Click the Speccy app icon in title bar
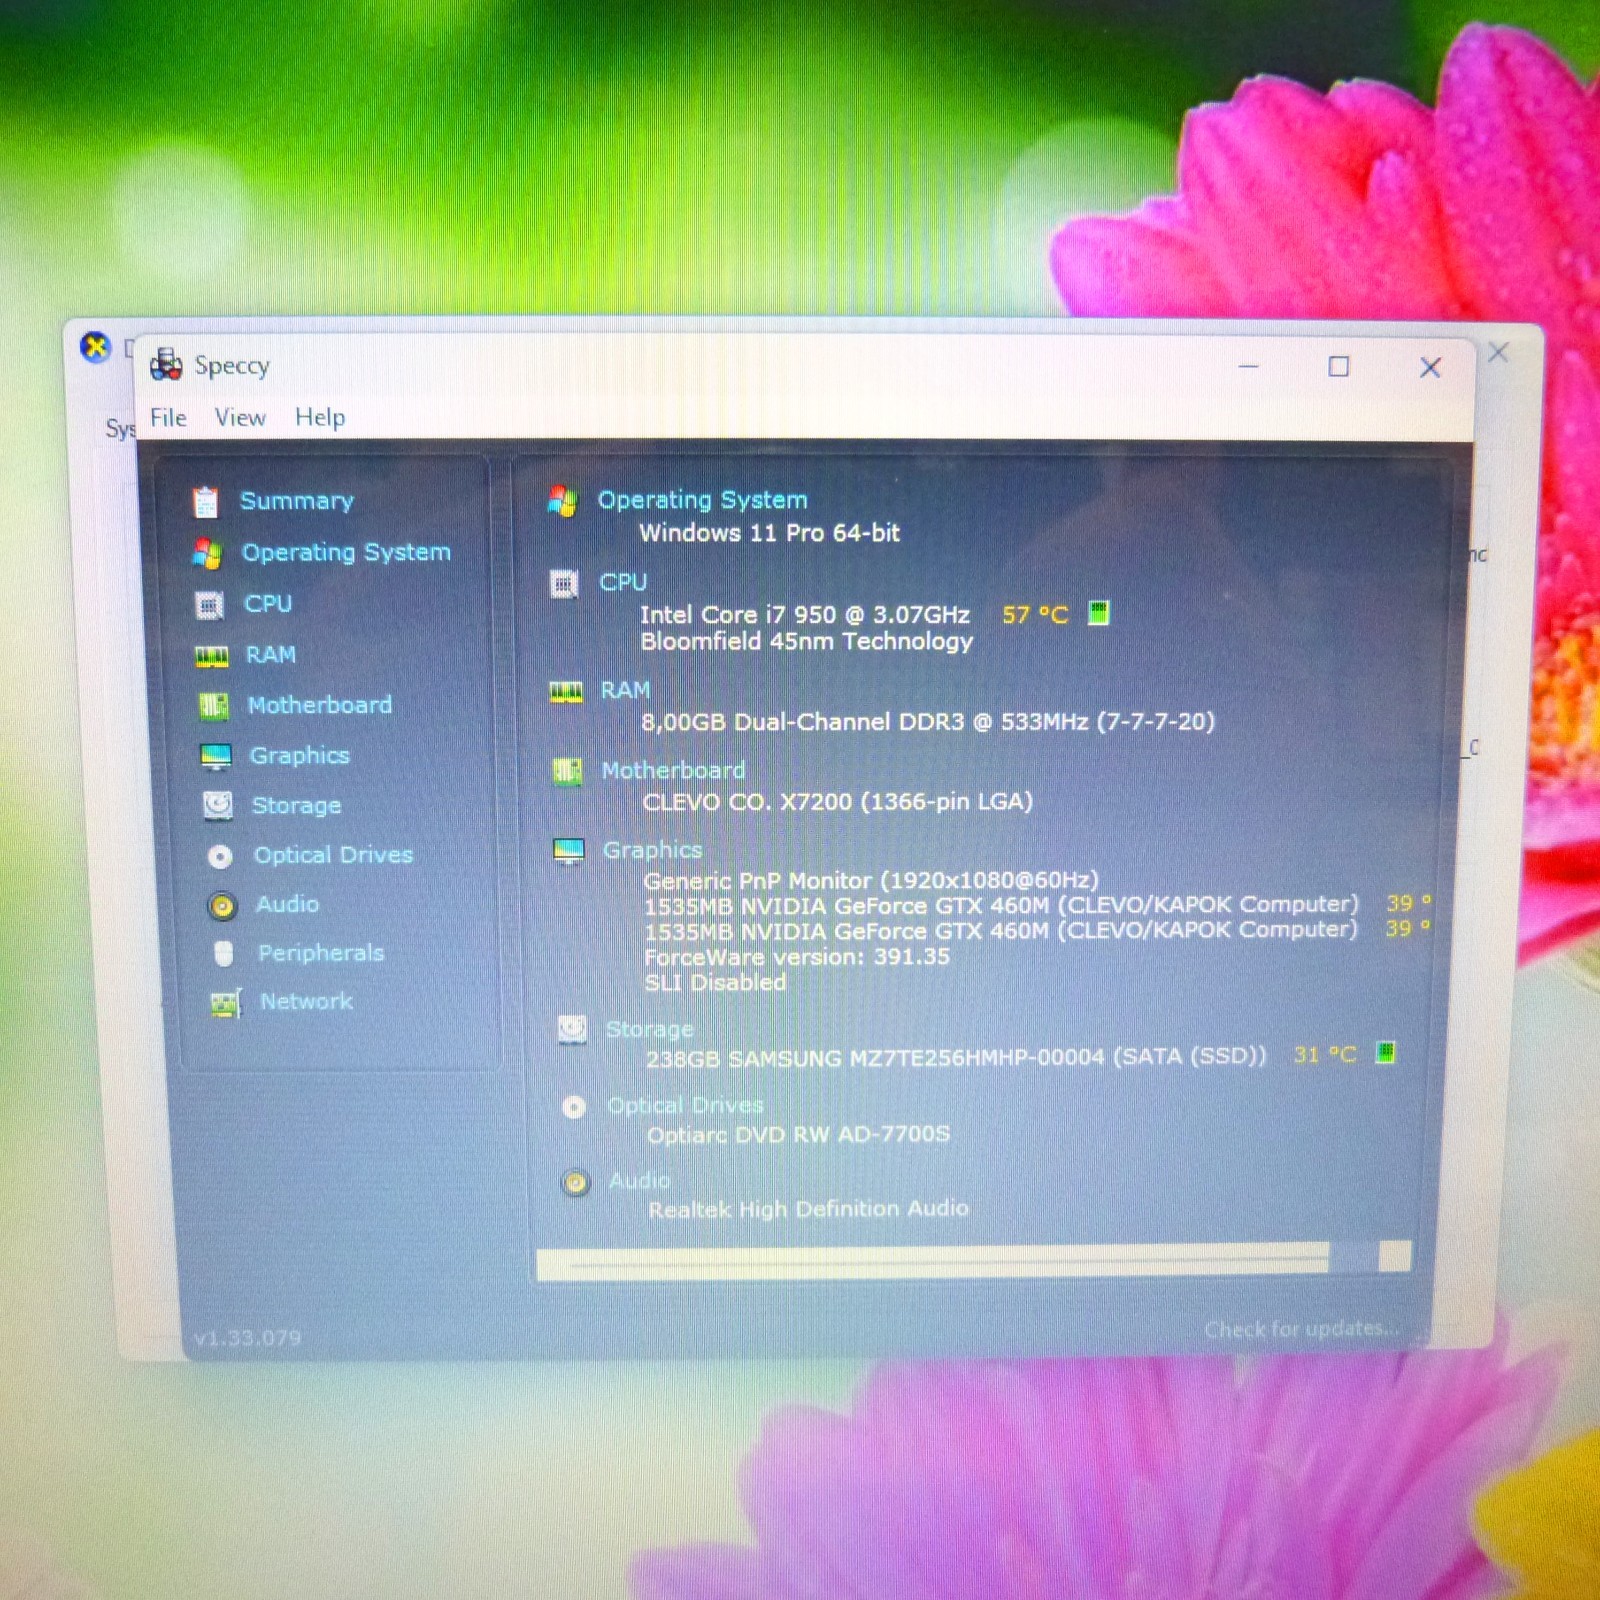Screen dimensions: 1600x1600 (166, 365)
